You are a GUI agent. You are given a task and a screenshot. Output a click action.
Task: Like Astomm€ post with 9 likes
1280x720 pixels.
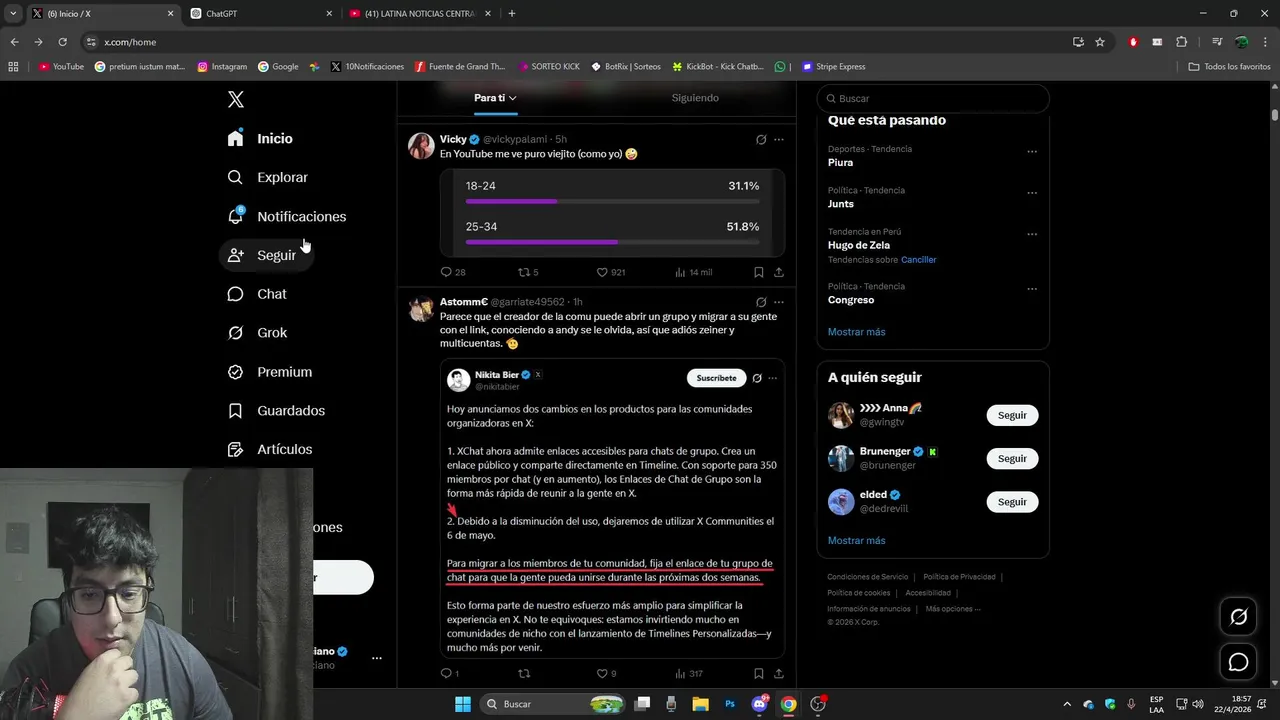coord(607,674)
